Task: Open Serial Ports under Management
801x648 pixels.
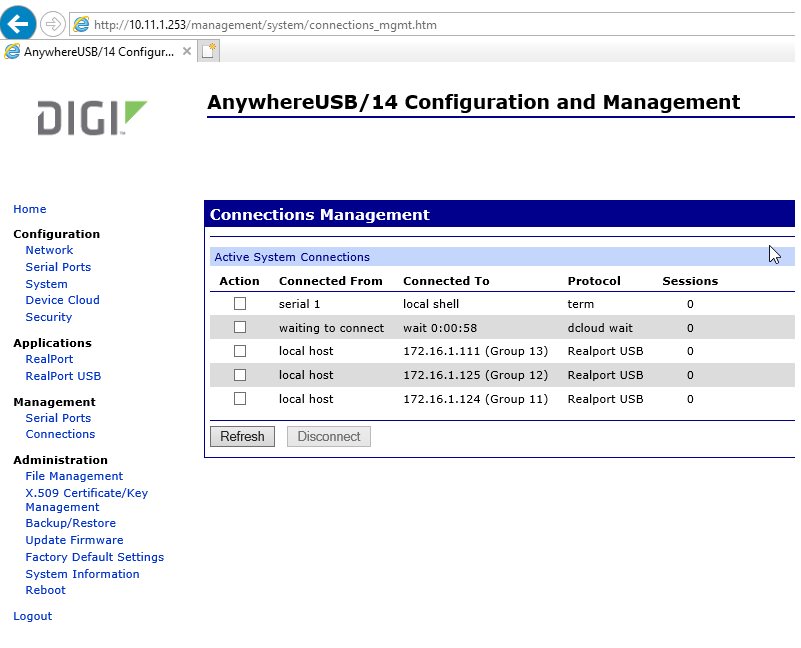Action: 58,418
